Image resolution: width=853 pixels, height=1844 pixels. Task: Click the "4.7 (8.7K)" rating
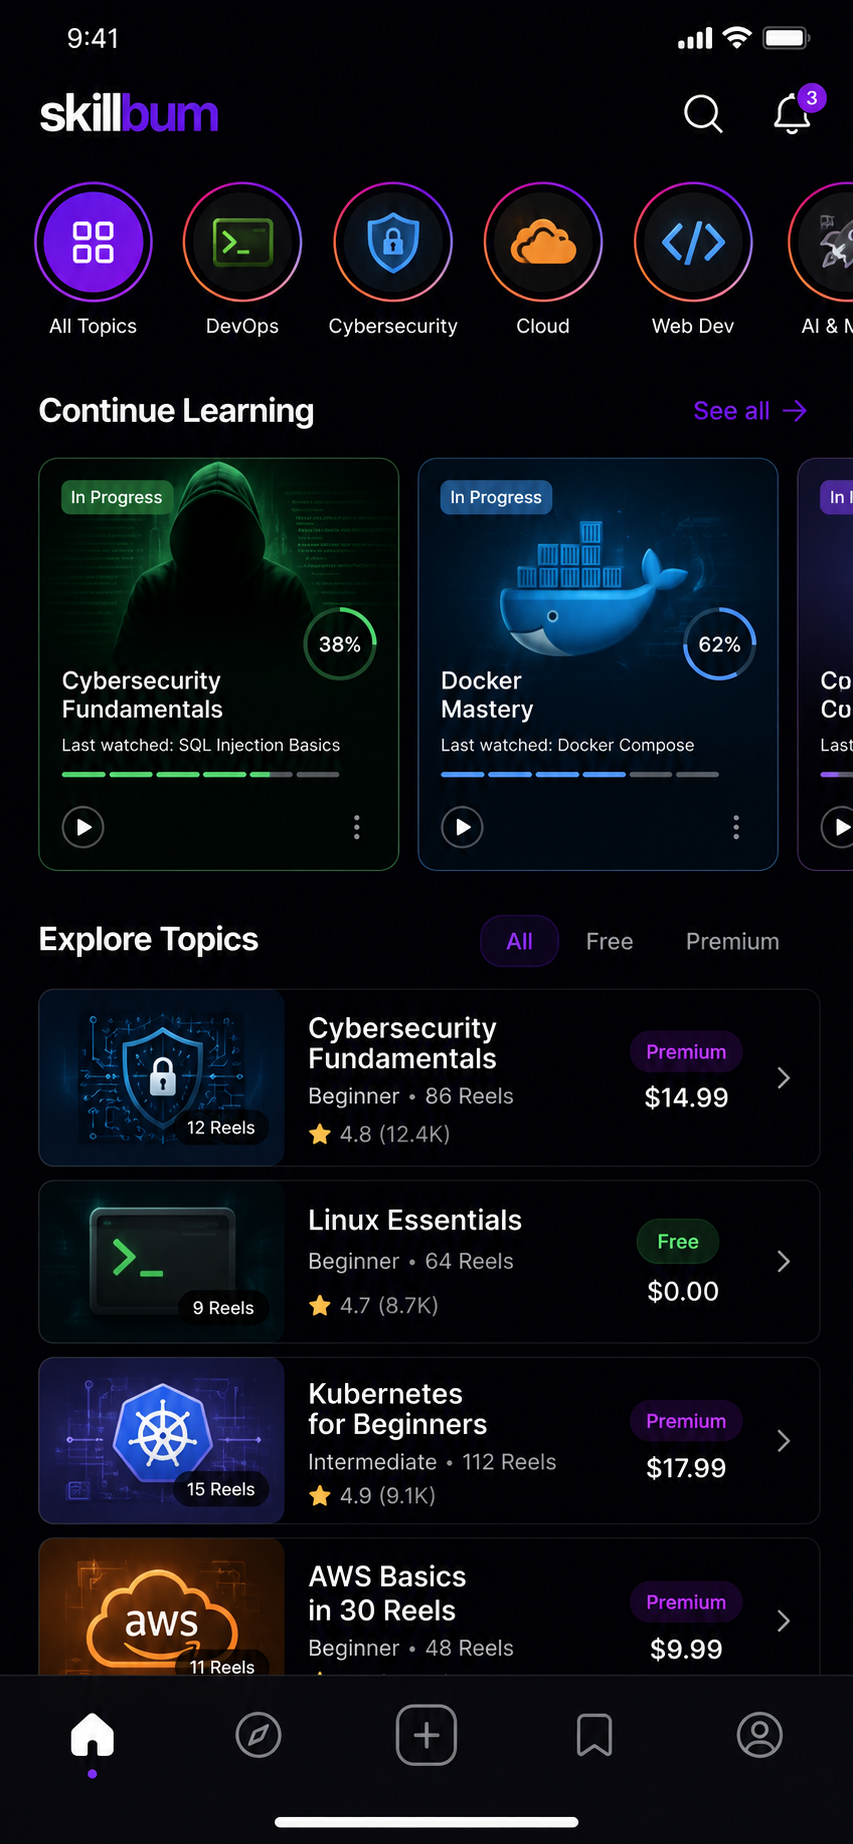[x=389, y=1305]
